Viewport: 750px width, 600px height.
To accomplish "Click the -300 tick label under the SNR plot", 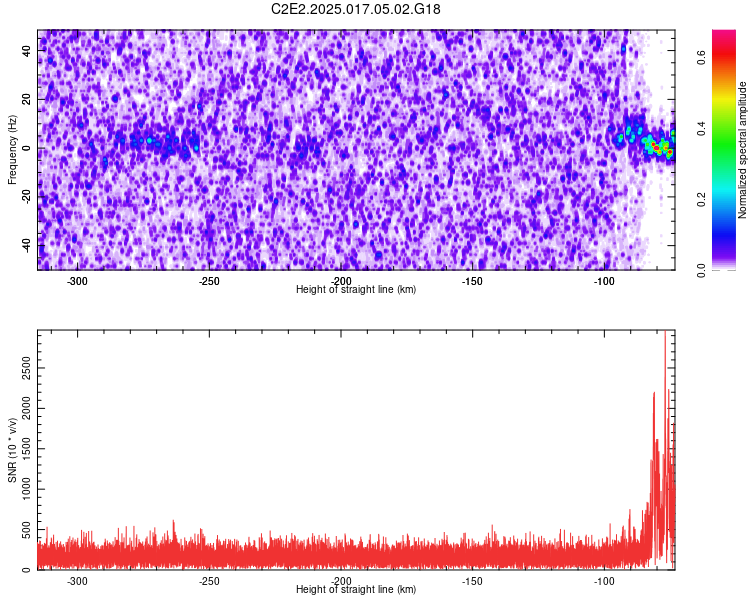I will [x=77, y=581].
